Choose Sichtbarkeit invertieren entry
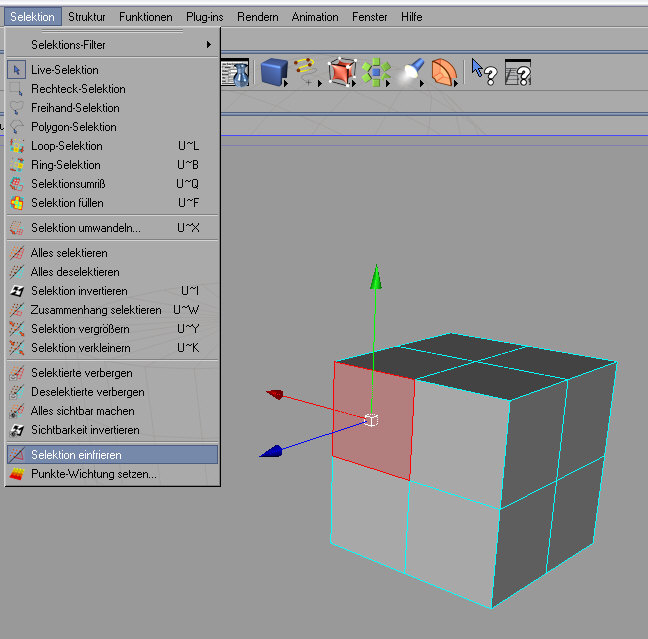 pyautogui.click(x=112, y=430)
